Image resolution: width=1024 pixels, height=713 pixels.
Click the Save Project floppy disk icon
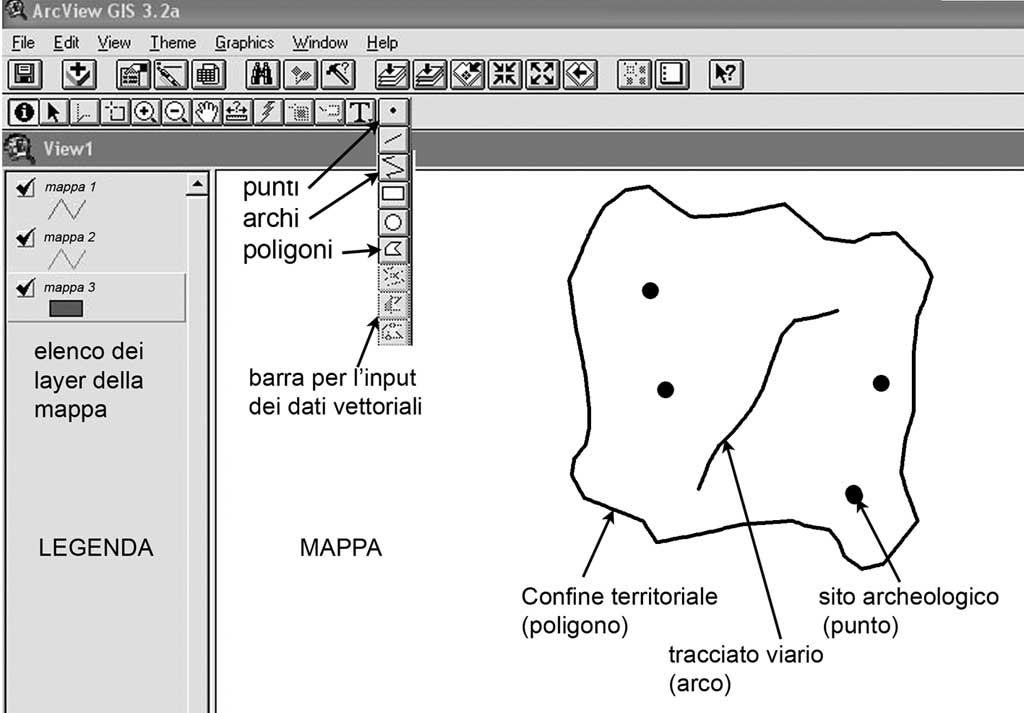click(x=22, y=74)
